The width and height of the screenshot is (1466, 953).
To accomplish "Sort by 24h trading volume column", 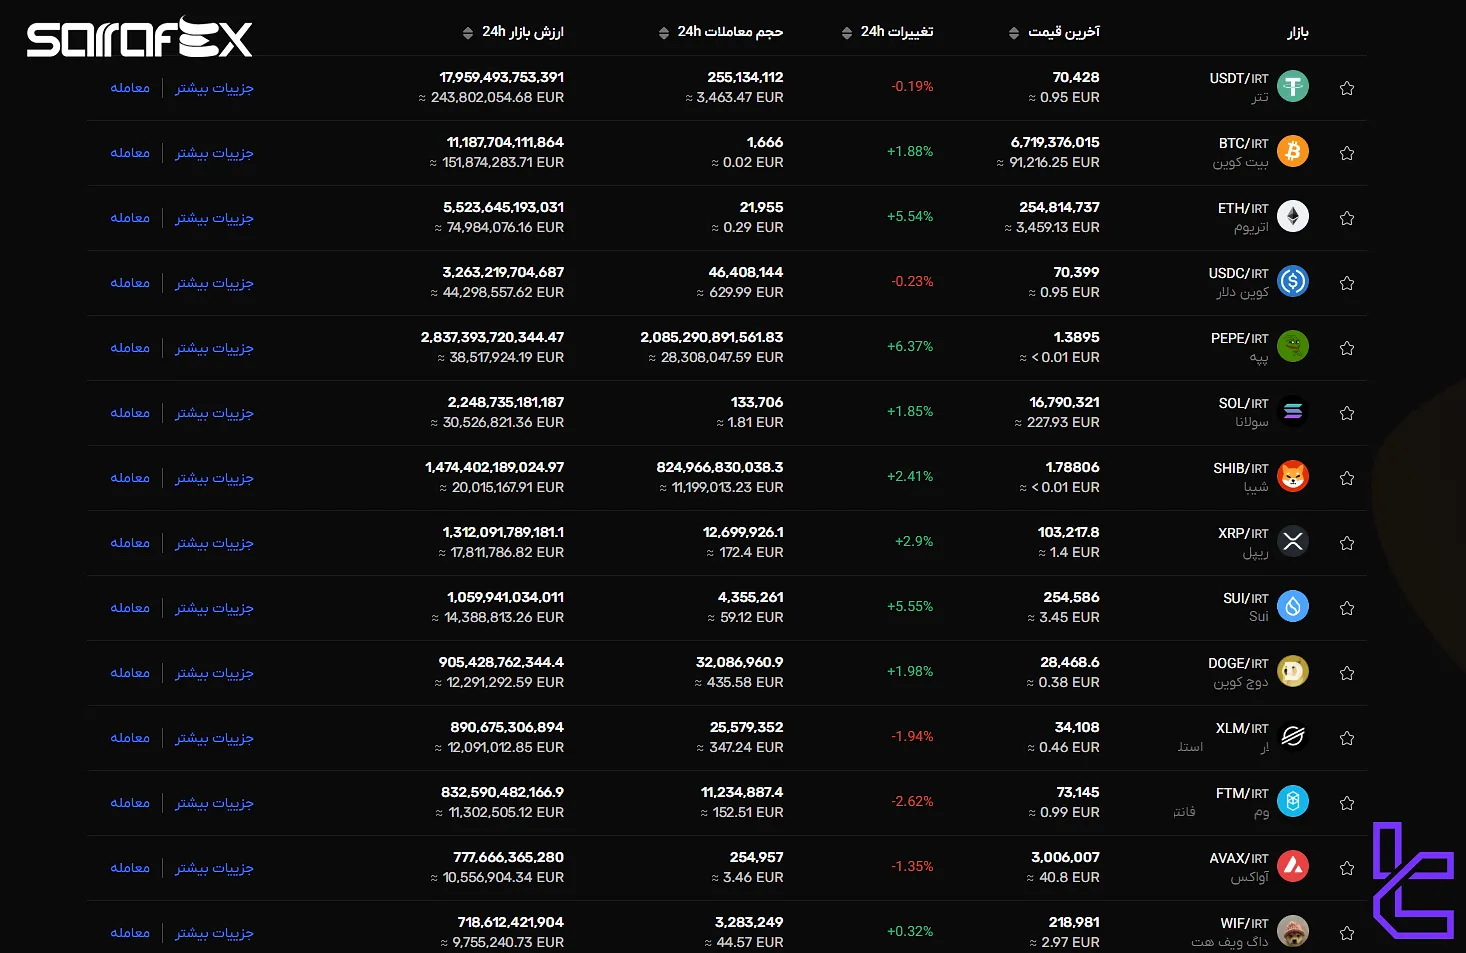I will (x=721, y=32).
